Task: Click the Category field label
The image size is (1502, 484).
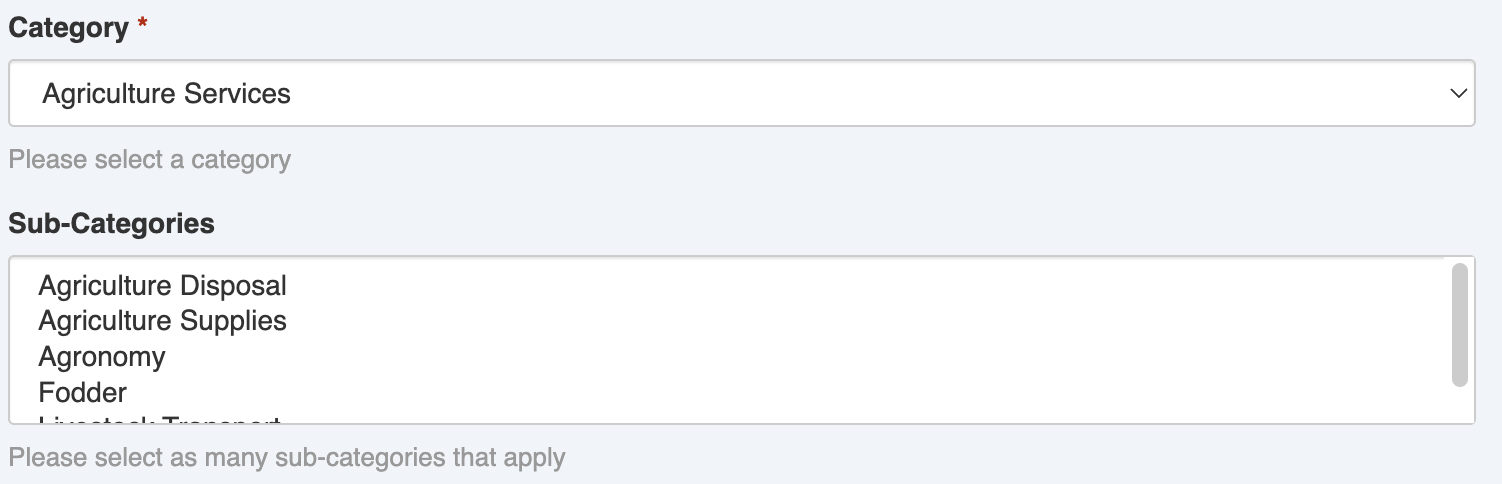Action: tap(68, 28)
